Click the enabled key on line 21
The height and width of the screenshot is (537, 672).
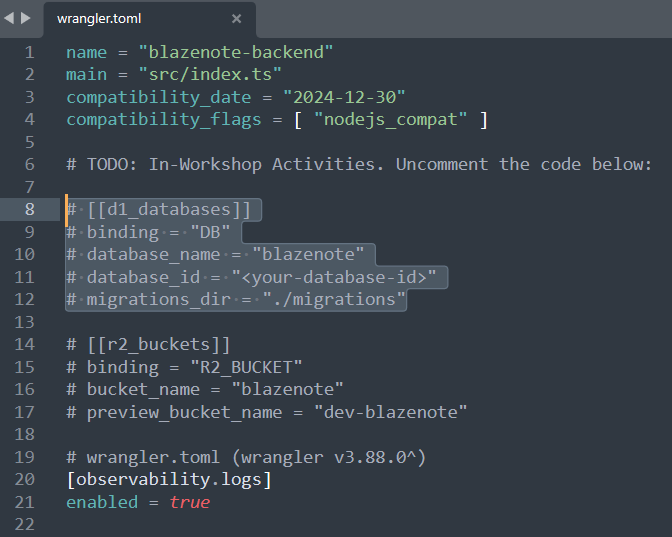pyautogui.click(x=102, y=502)
